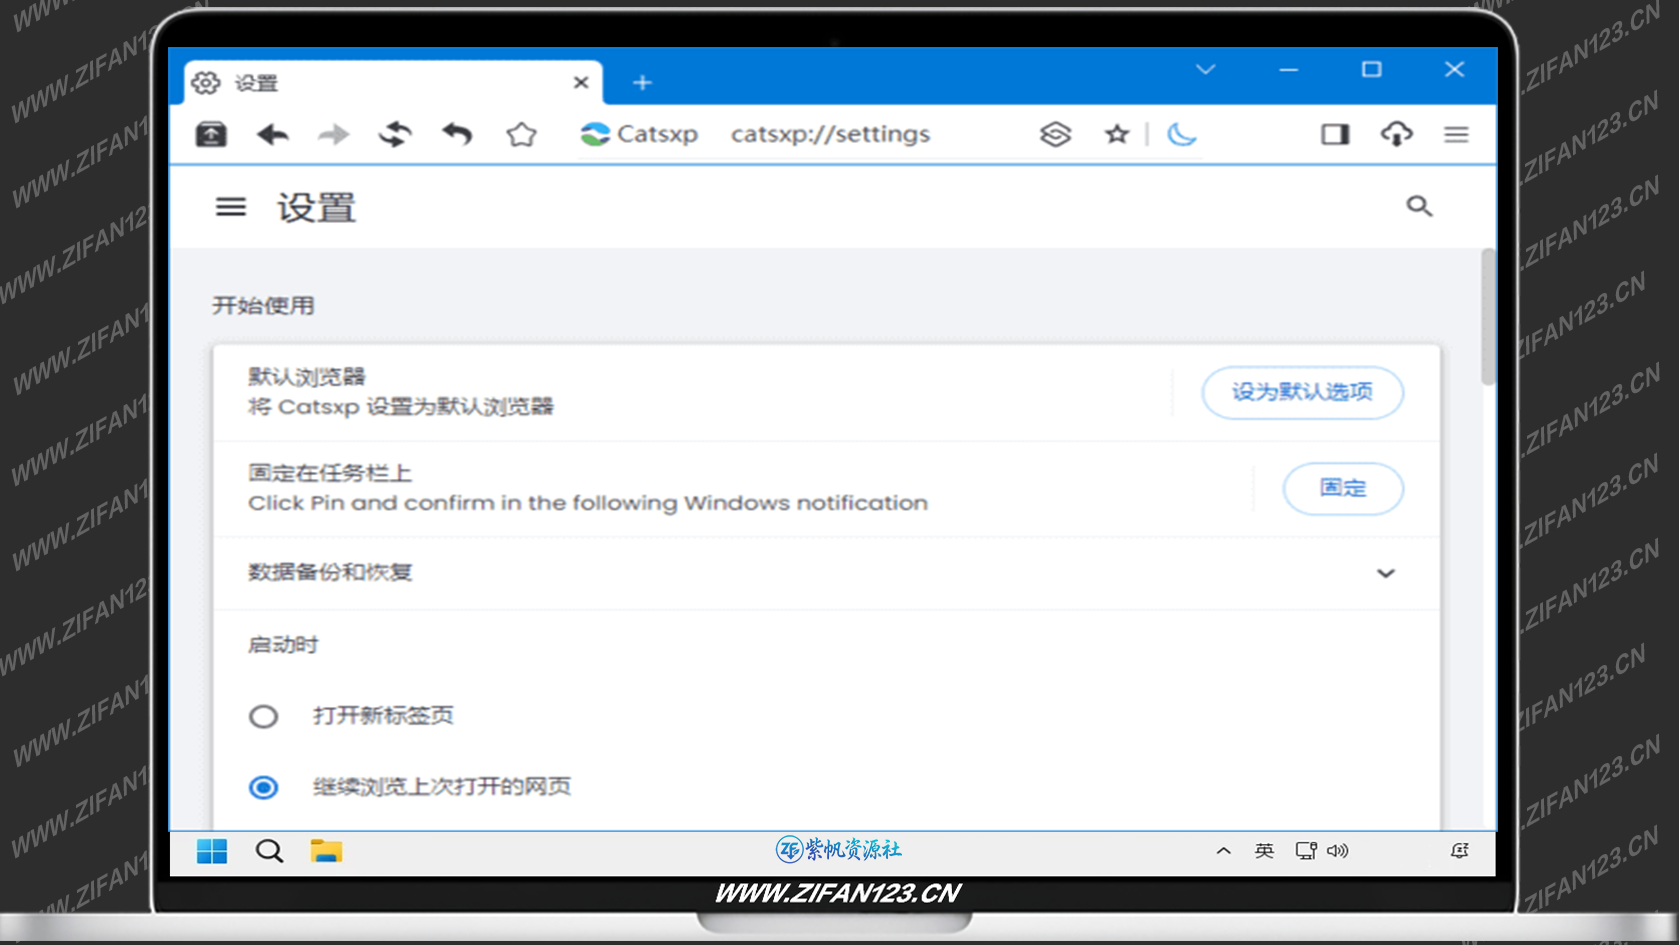This screenshot has height=945, width=1680.
Task: Click the 默认浏览器 label
Action: [307, 377]
